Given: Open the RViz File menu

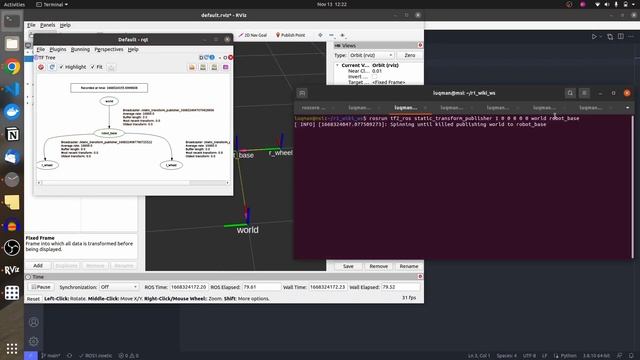Looking at the screenshot, I should click(x=31, y=25).
